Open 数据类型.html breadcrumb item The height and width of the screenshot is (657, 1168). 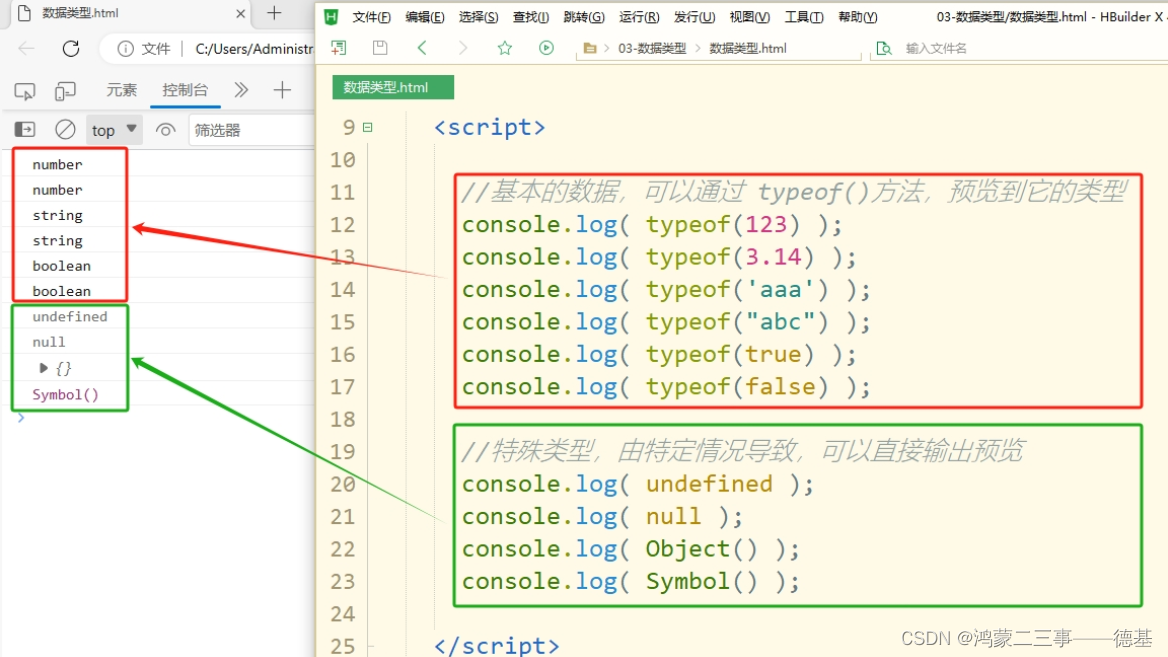[748, 48]
